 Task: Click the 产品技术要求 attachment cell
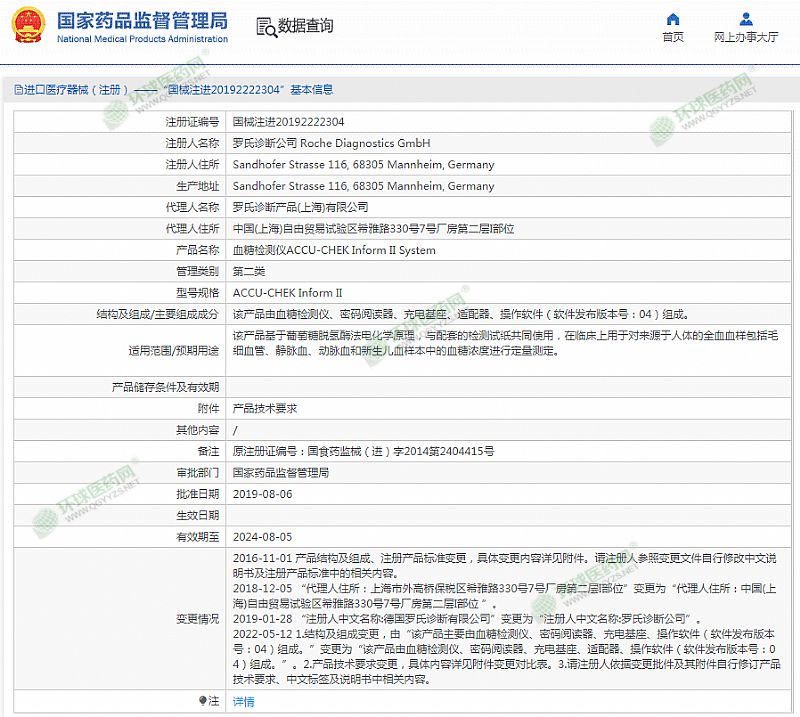pos(265,408)
